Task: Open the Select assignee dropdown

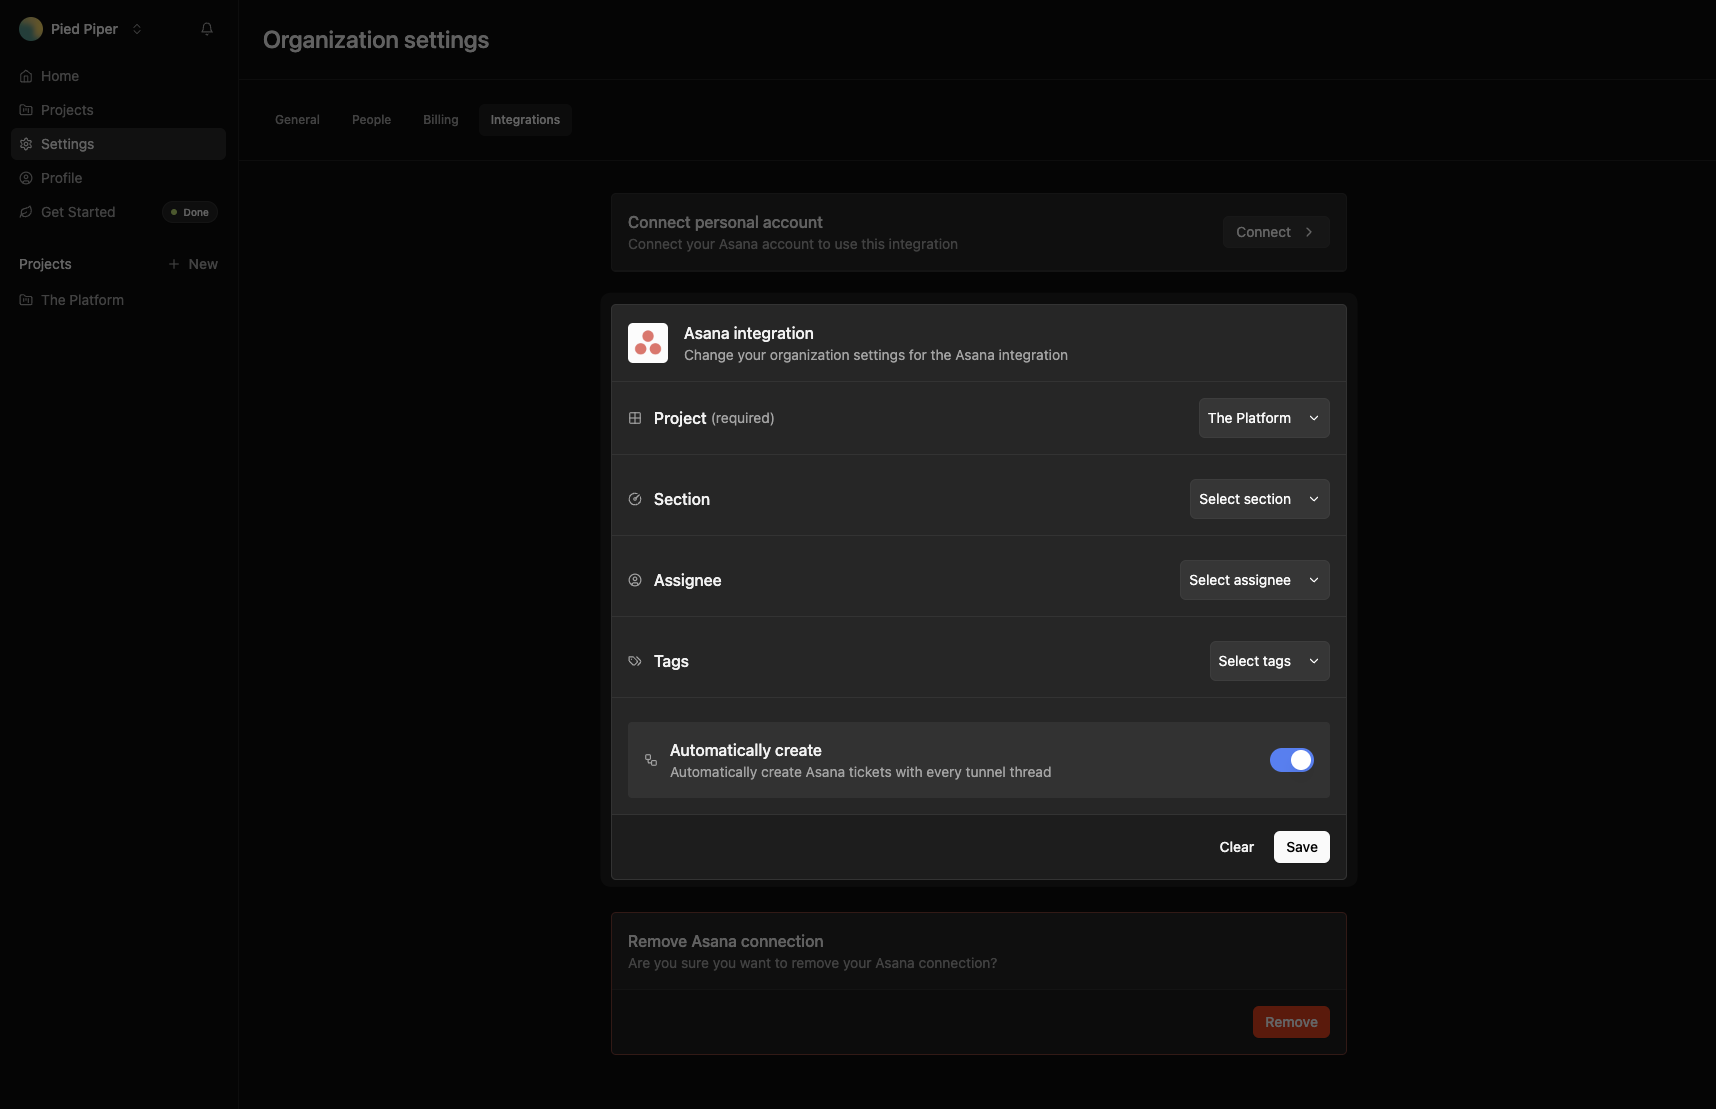Action: (1255, 580)
